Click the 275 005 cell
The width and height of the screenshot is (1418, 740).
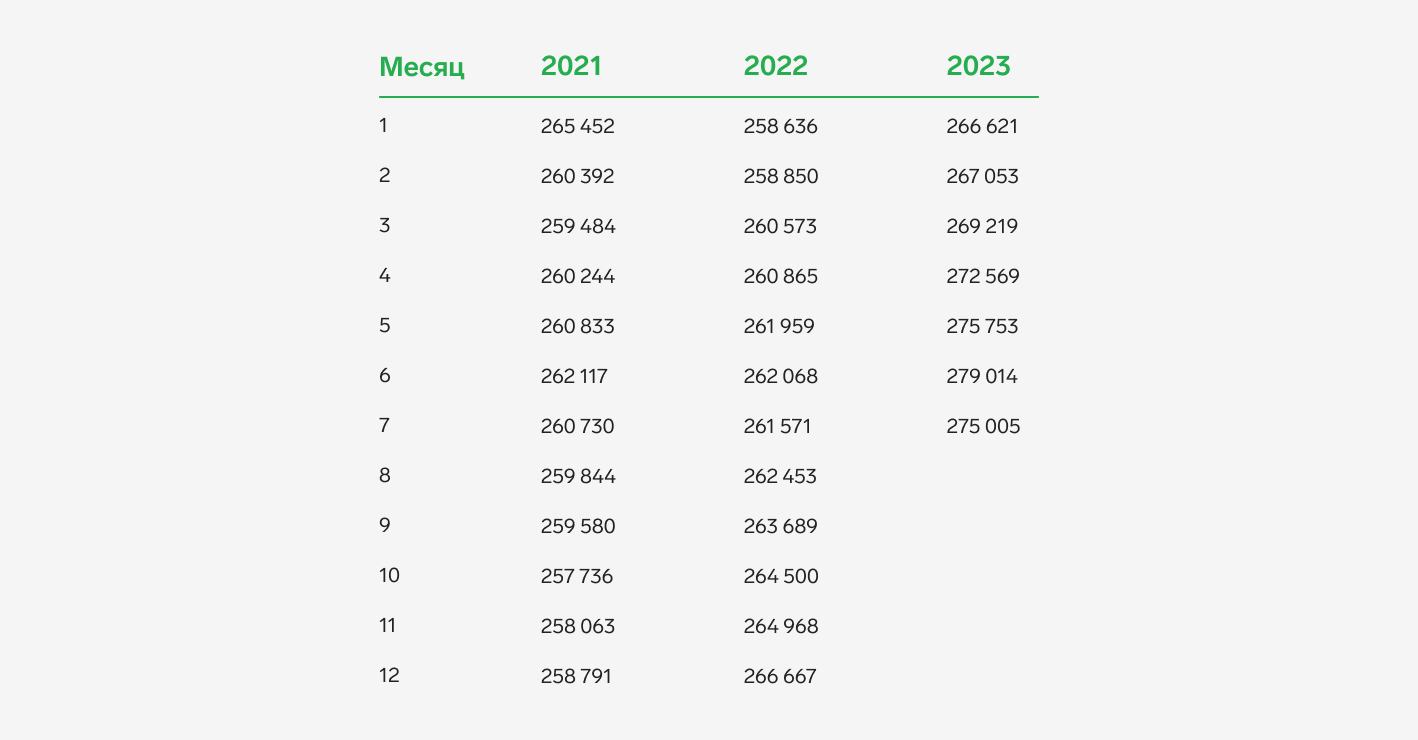(984, 427)
